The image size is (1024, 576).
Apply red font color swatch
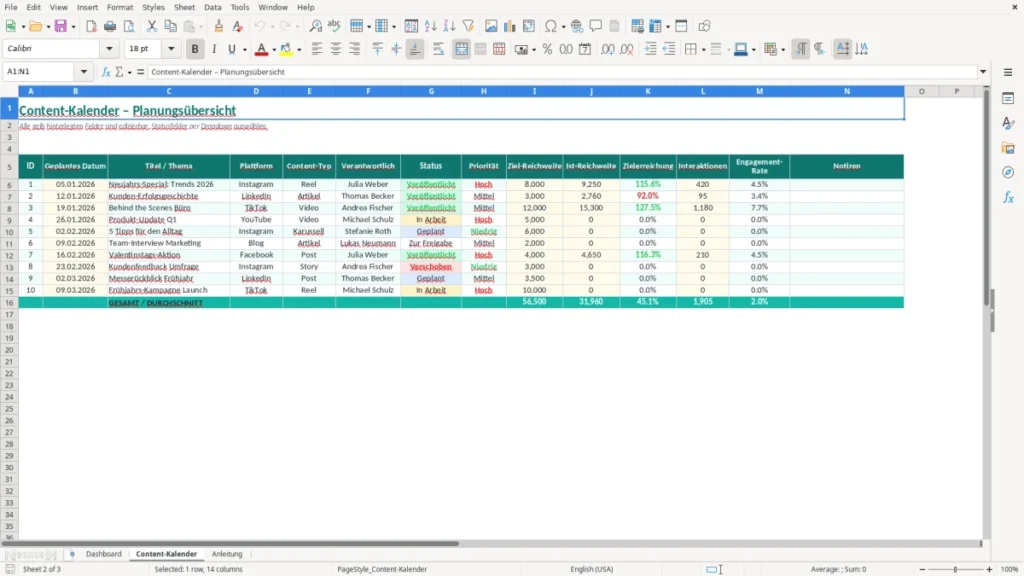pyautogui.click(x=261, y=49)
